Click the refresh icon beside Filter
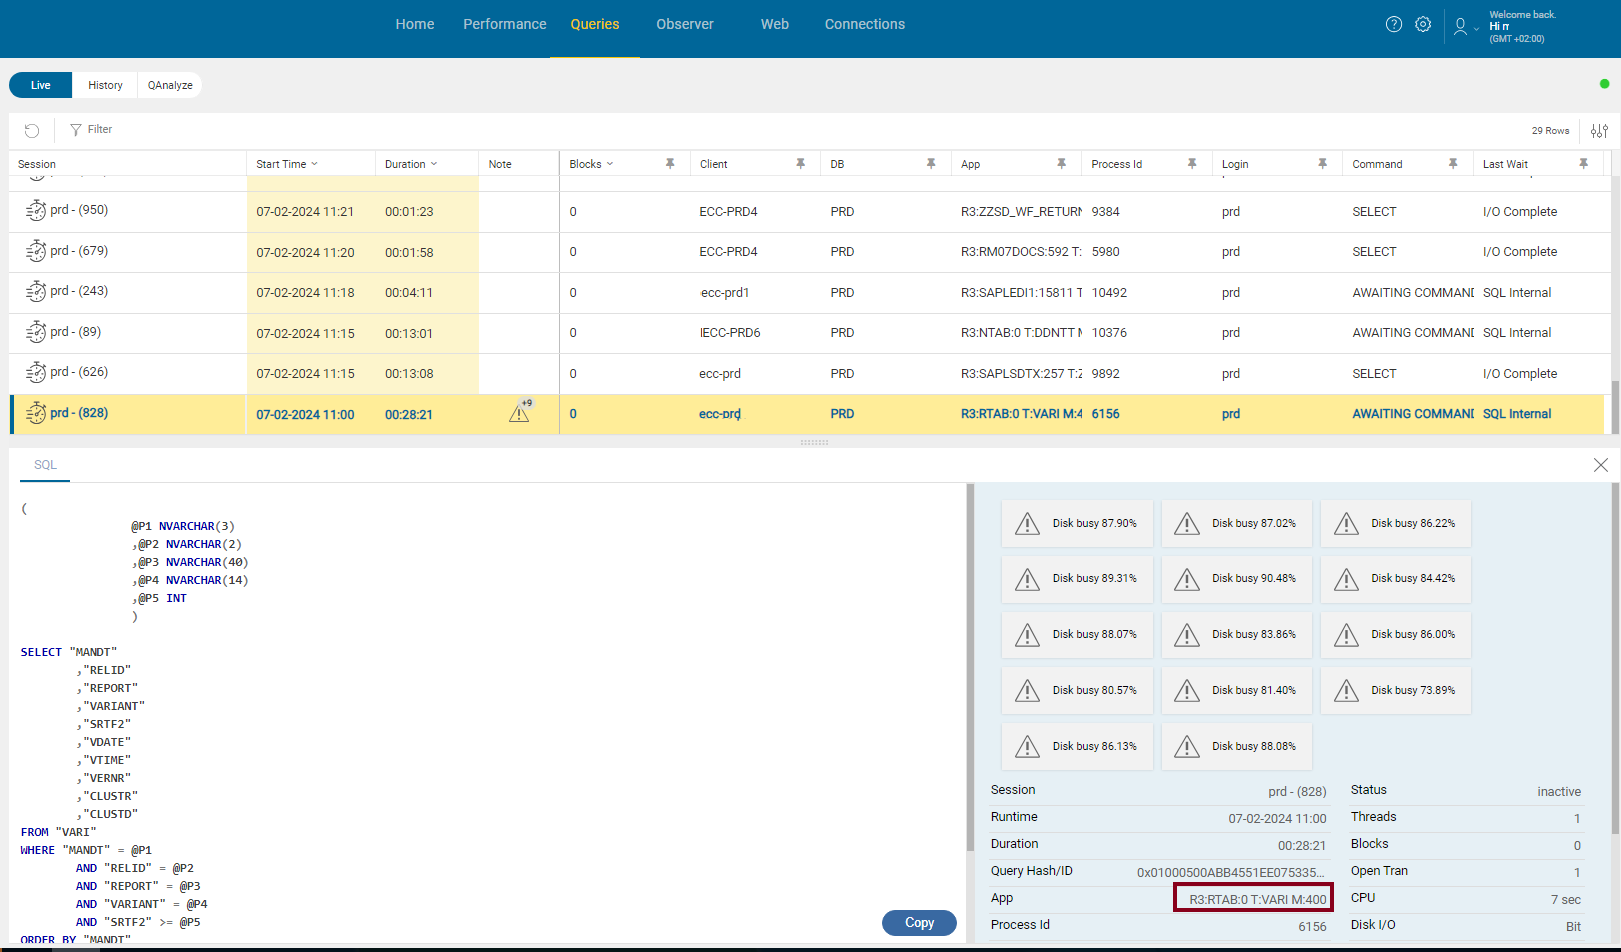Screen dimensions: 1621x952 (32, 130)
